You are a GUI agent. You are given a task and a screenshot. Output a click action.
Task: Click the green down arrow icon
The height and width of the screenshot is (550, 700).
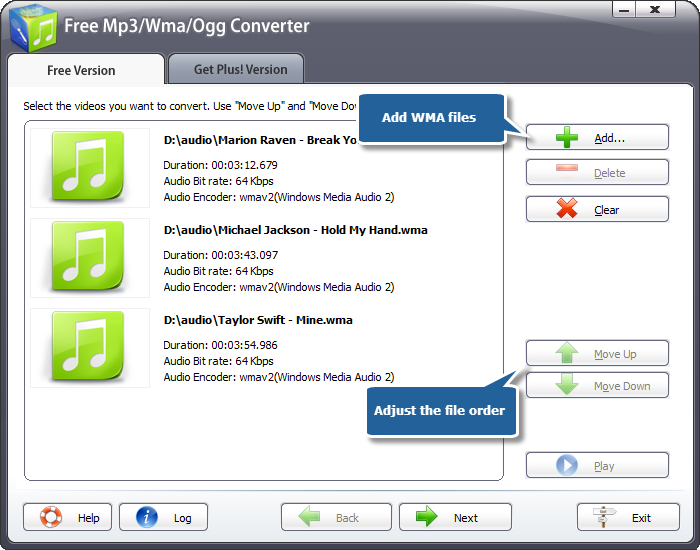click(x=567, y=384)
